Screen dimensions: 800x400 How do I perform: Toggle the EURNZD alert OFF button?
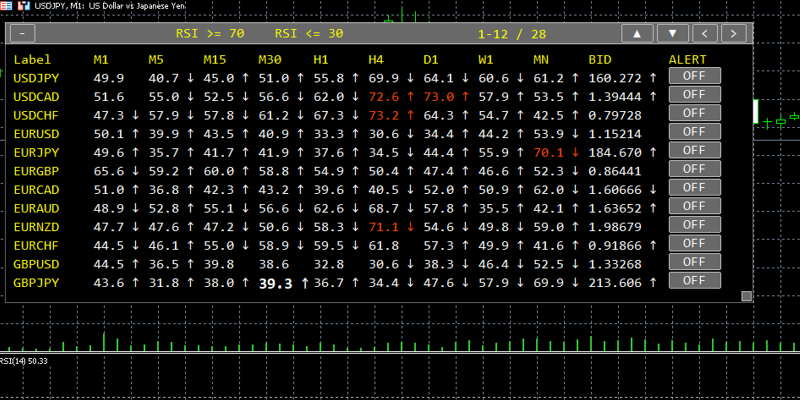tap(694, 225)
